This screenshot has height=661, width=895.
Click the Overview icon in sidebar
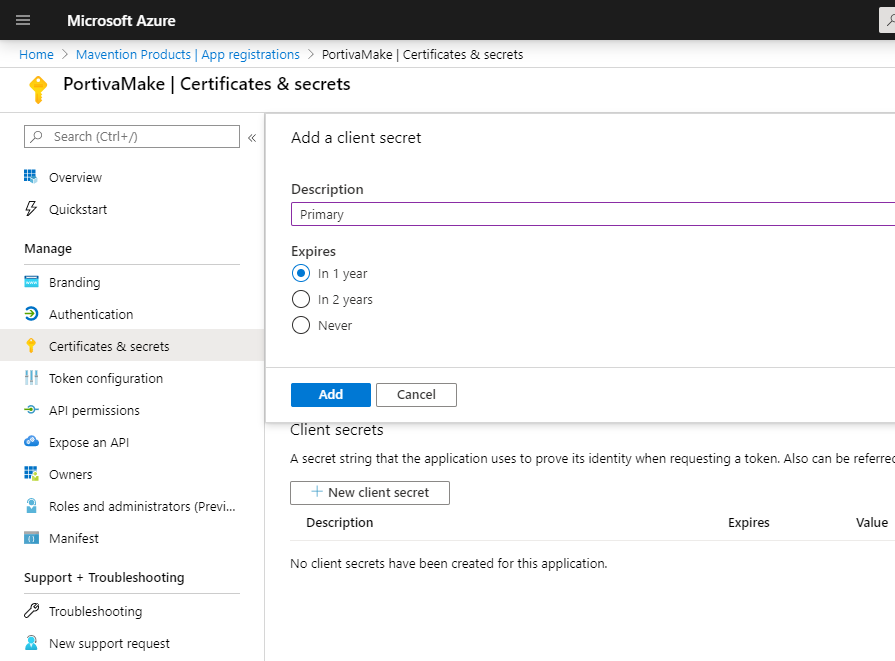click(31, 177)
